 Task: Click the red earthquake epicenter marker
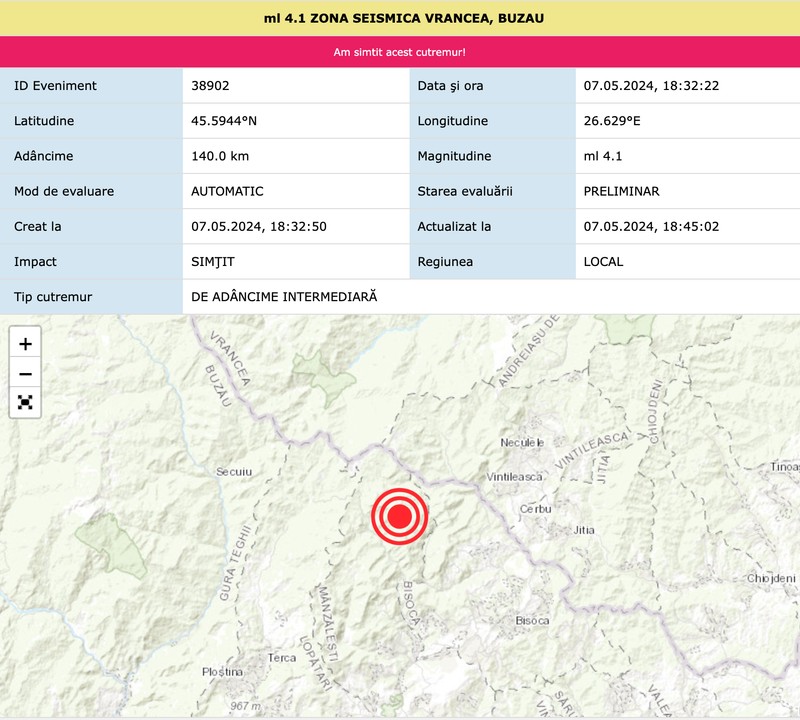click(x=399, y=516)
